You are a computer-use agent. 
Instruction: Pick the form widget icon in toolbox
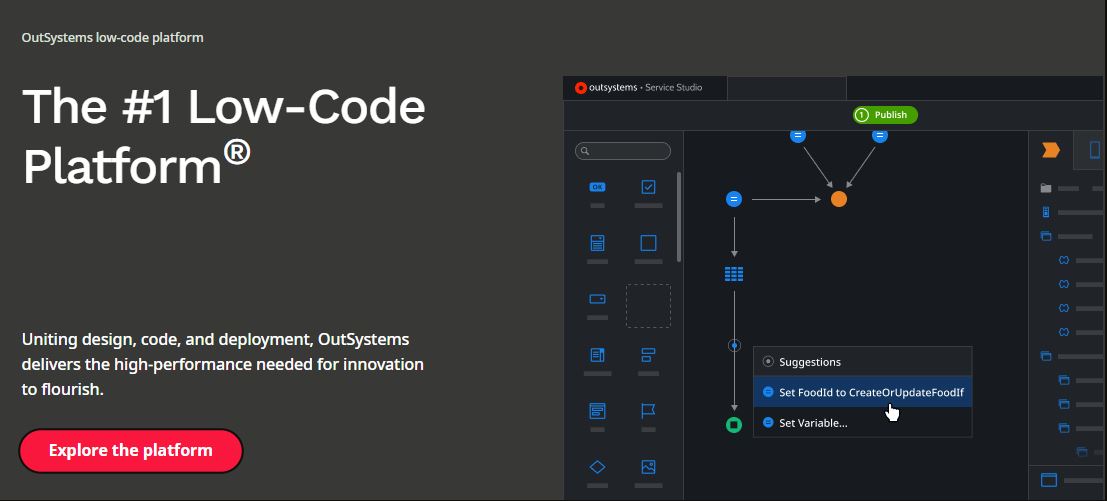click(x=597, y=243)
